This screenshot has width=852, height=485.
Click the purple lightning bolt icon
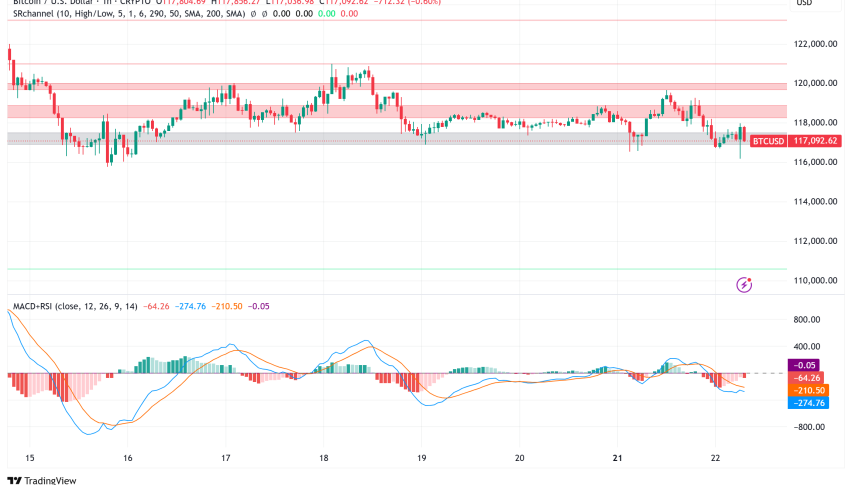[x=744, y=285]
